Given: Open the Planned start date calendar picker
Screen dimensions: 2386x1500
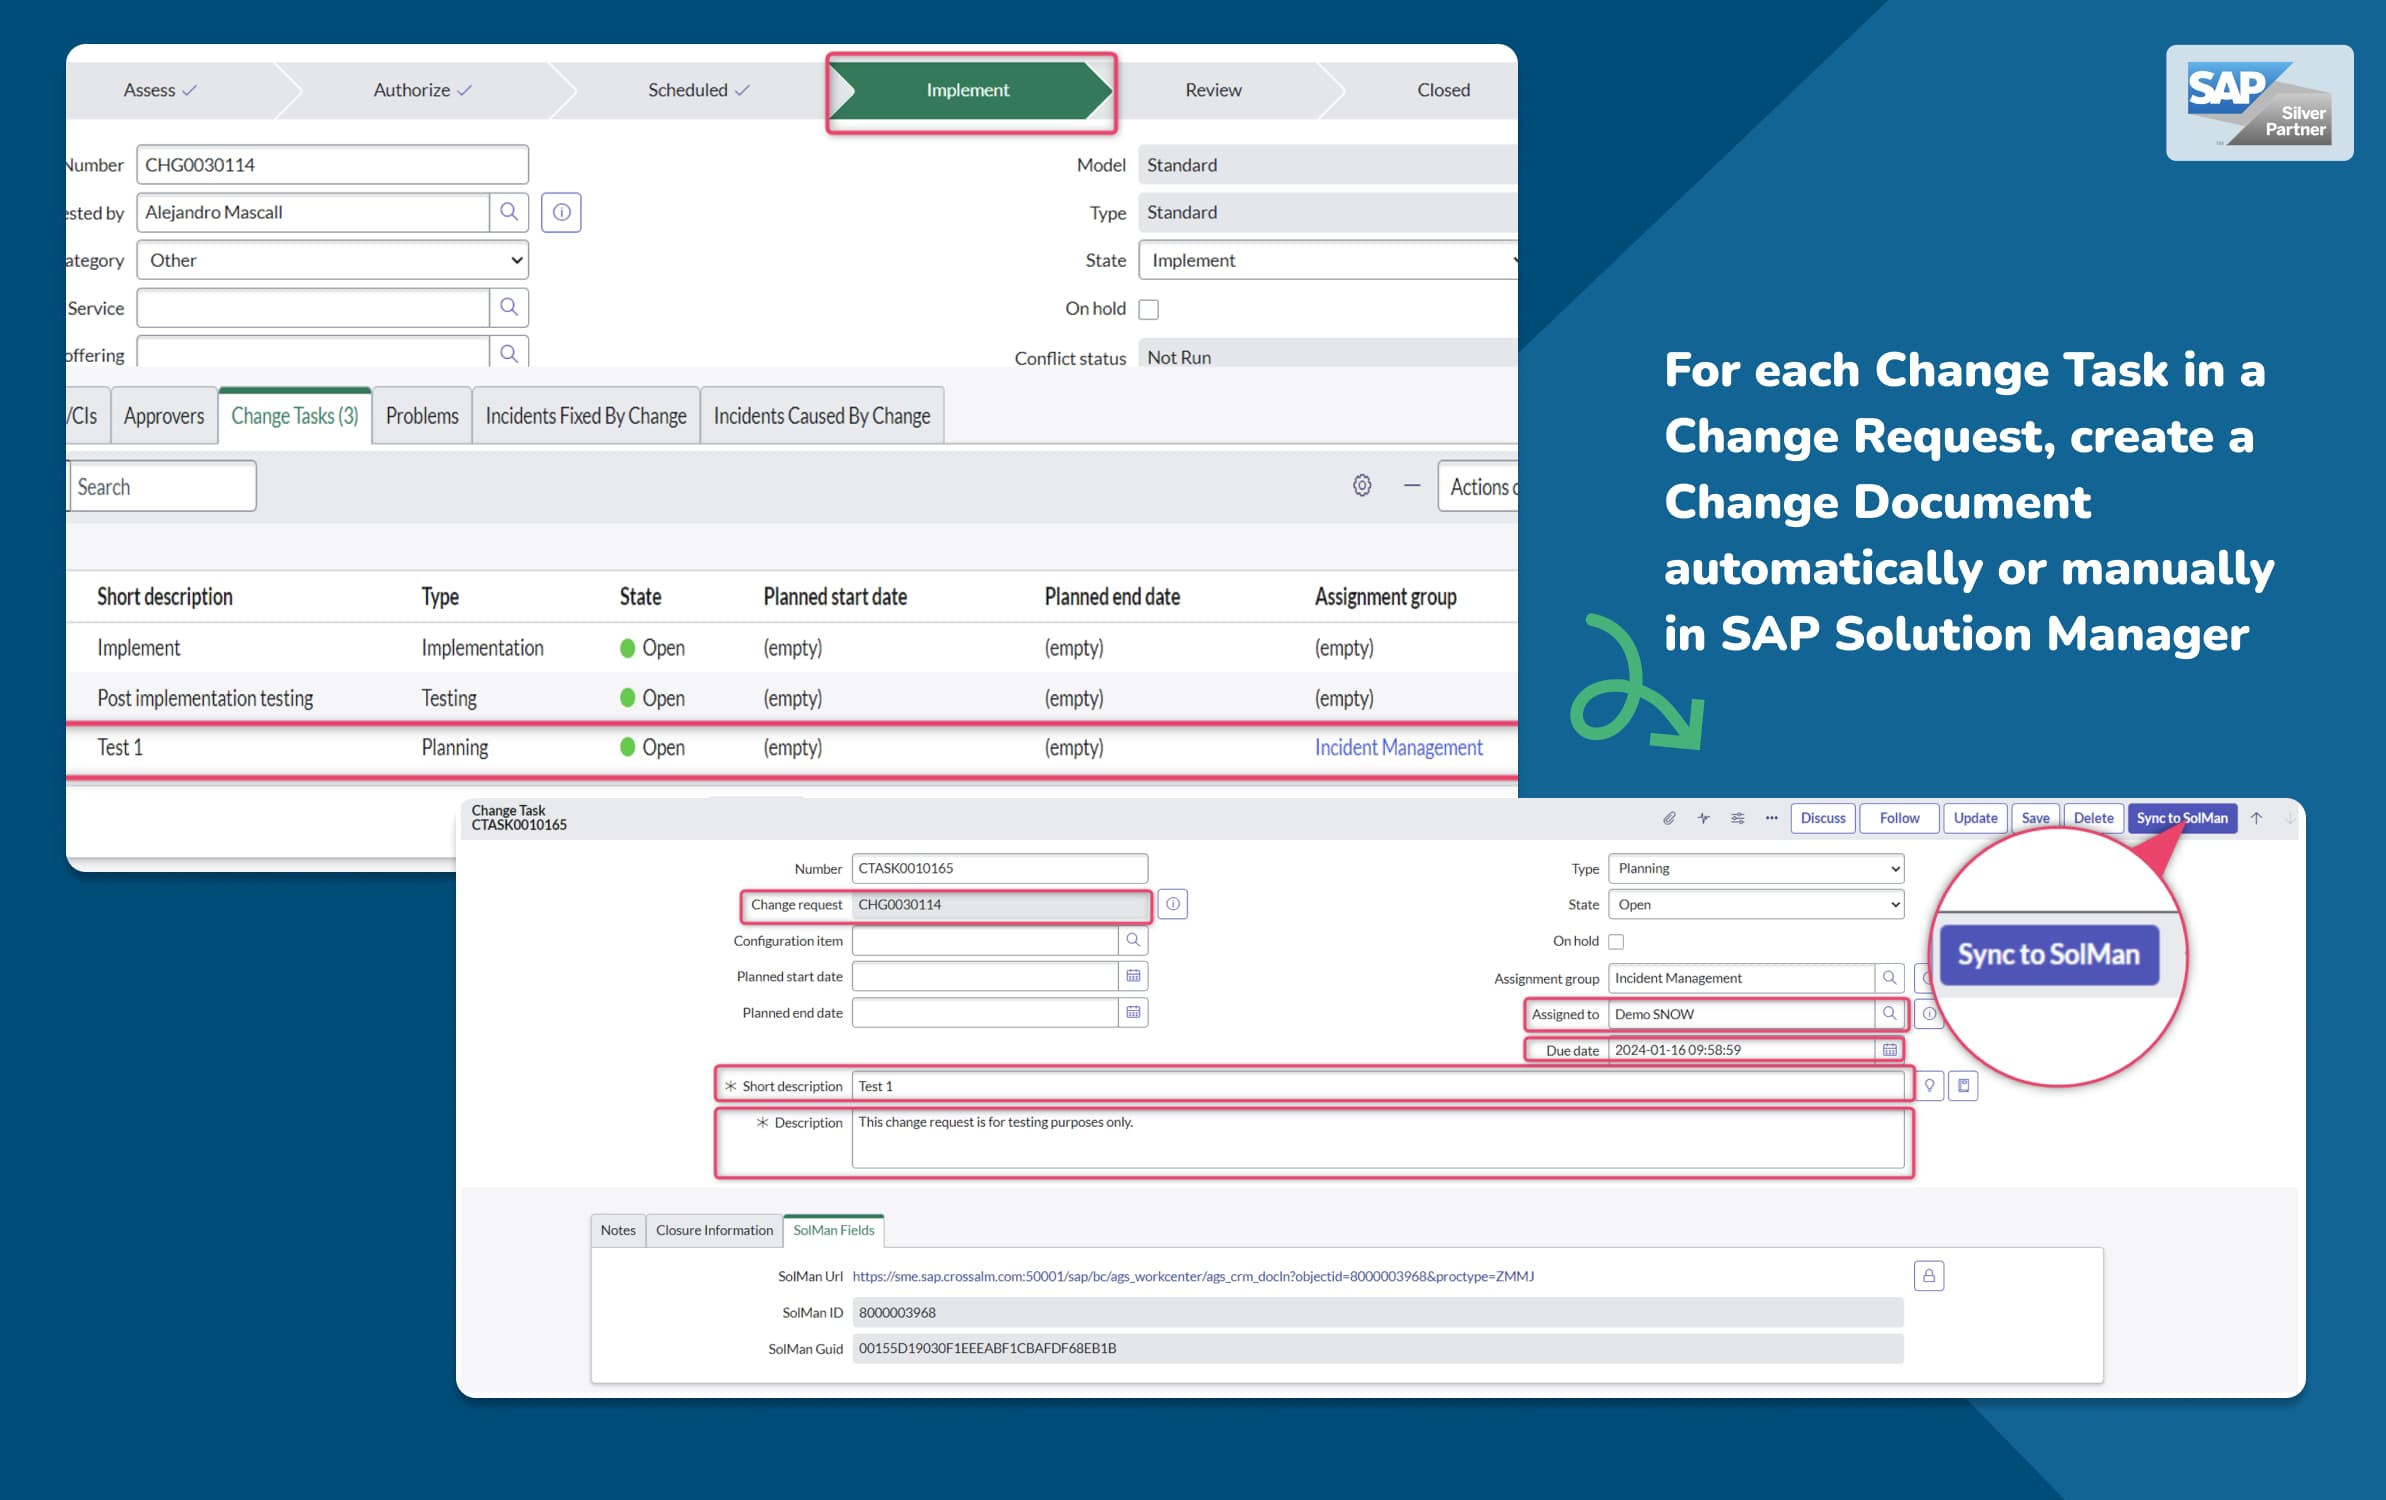Looking at the screenshot, I should coord(1133,976).
